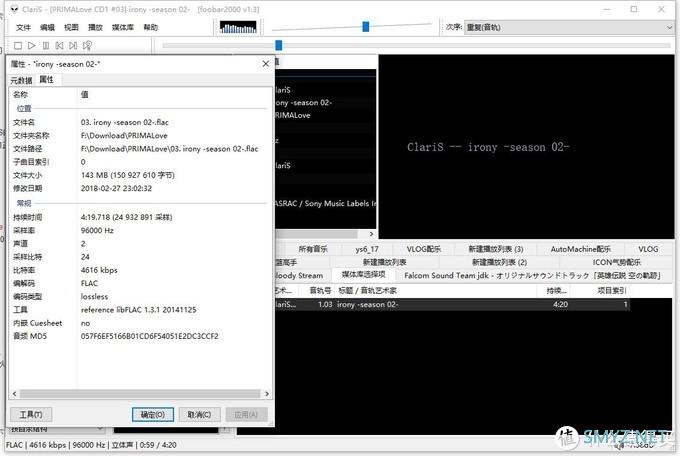The height and width of the screenshot is (456, 680).
Task: Click the seek bar position handle
Action: [278, 45]
